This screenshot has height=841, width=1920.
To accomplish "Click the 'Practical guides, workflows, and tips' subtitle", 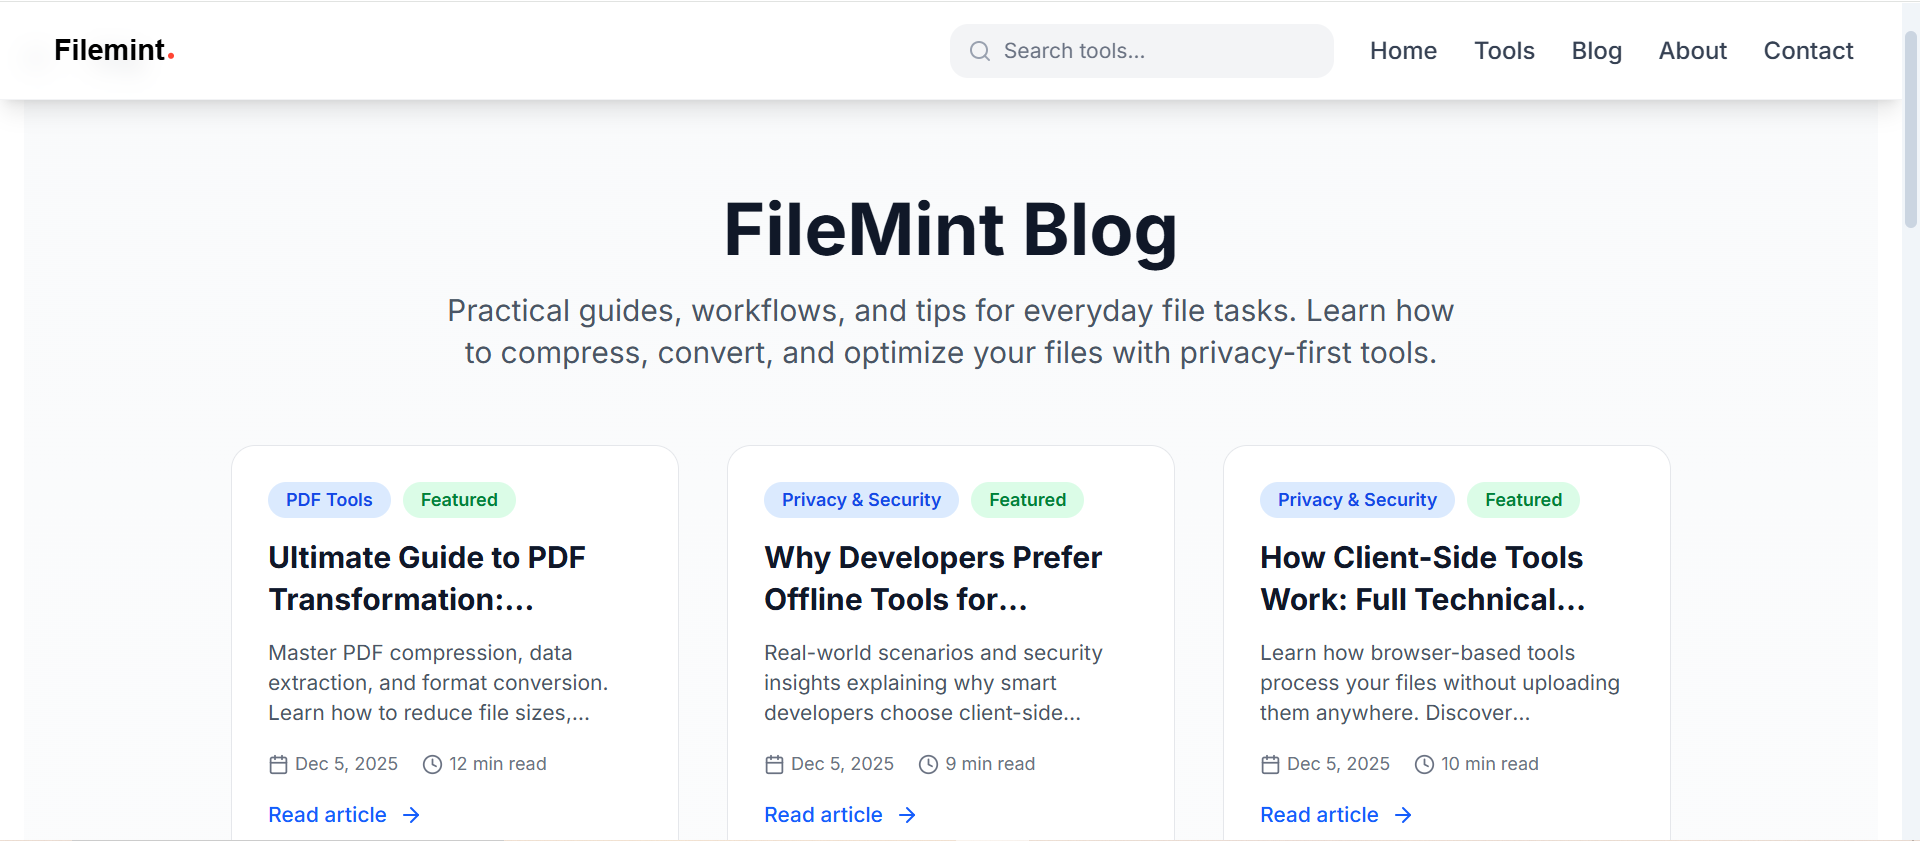I will 950,332.
